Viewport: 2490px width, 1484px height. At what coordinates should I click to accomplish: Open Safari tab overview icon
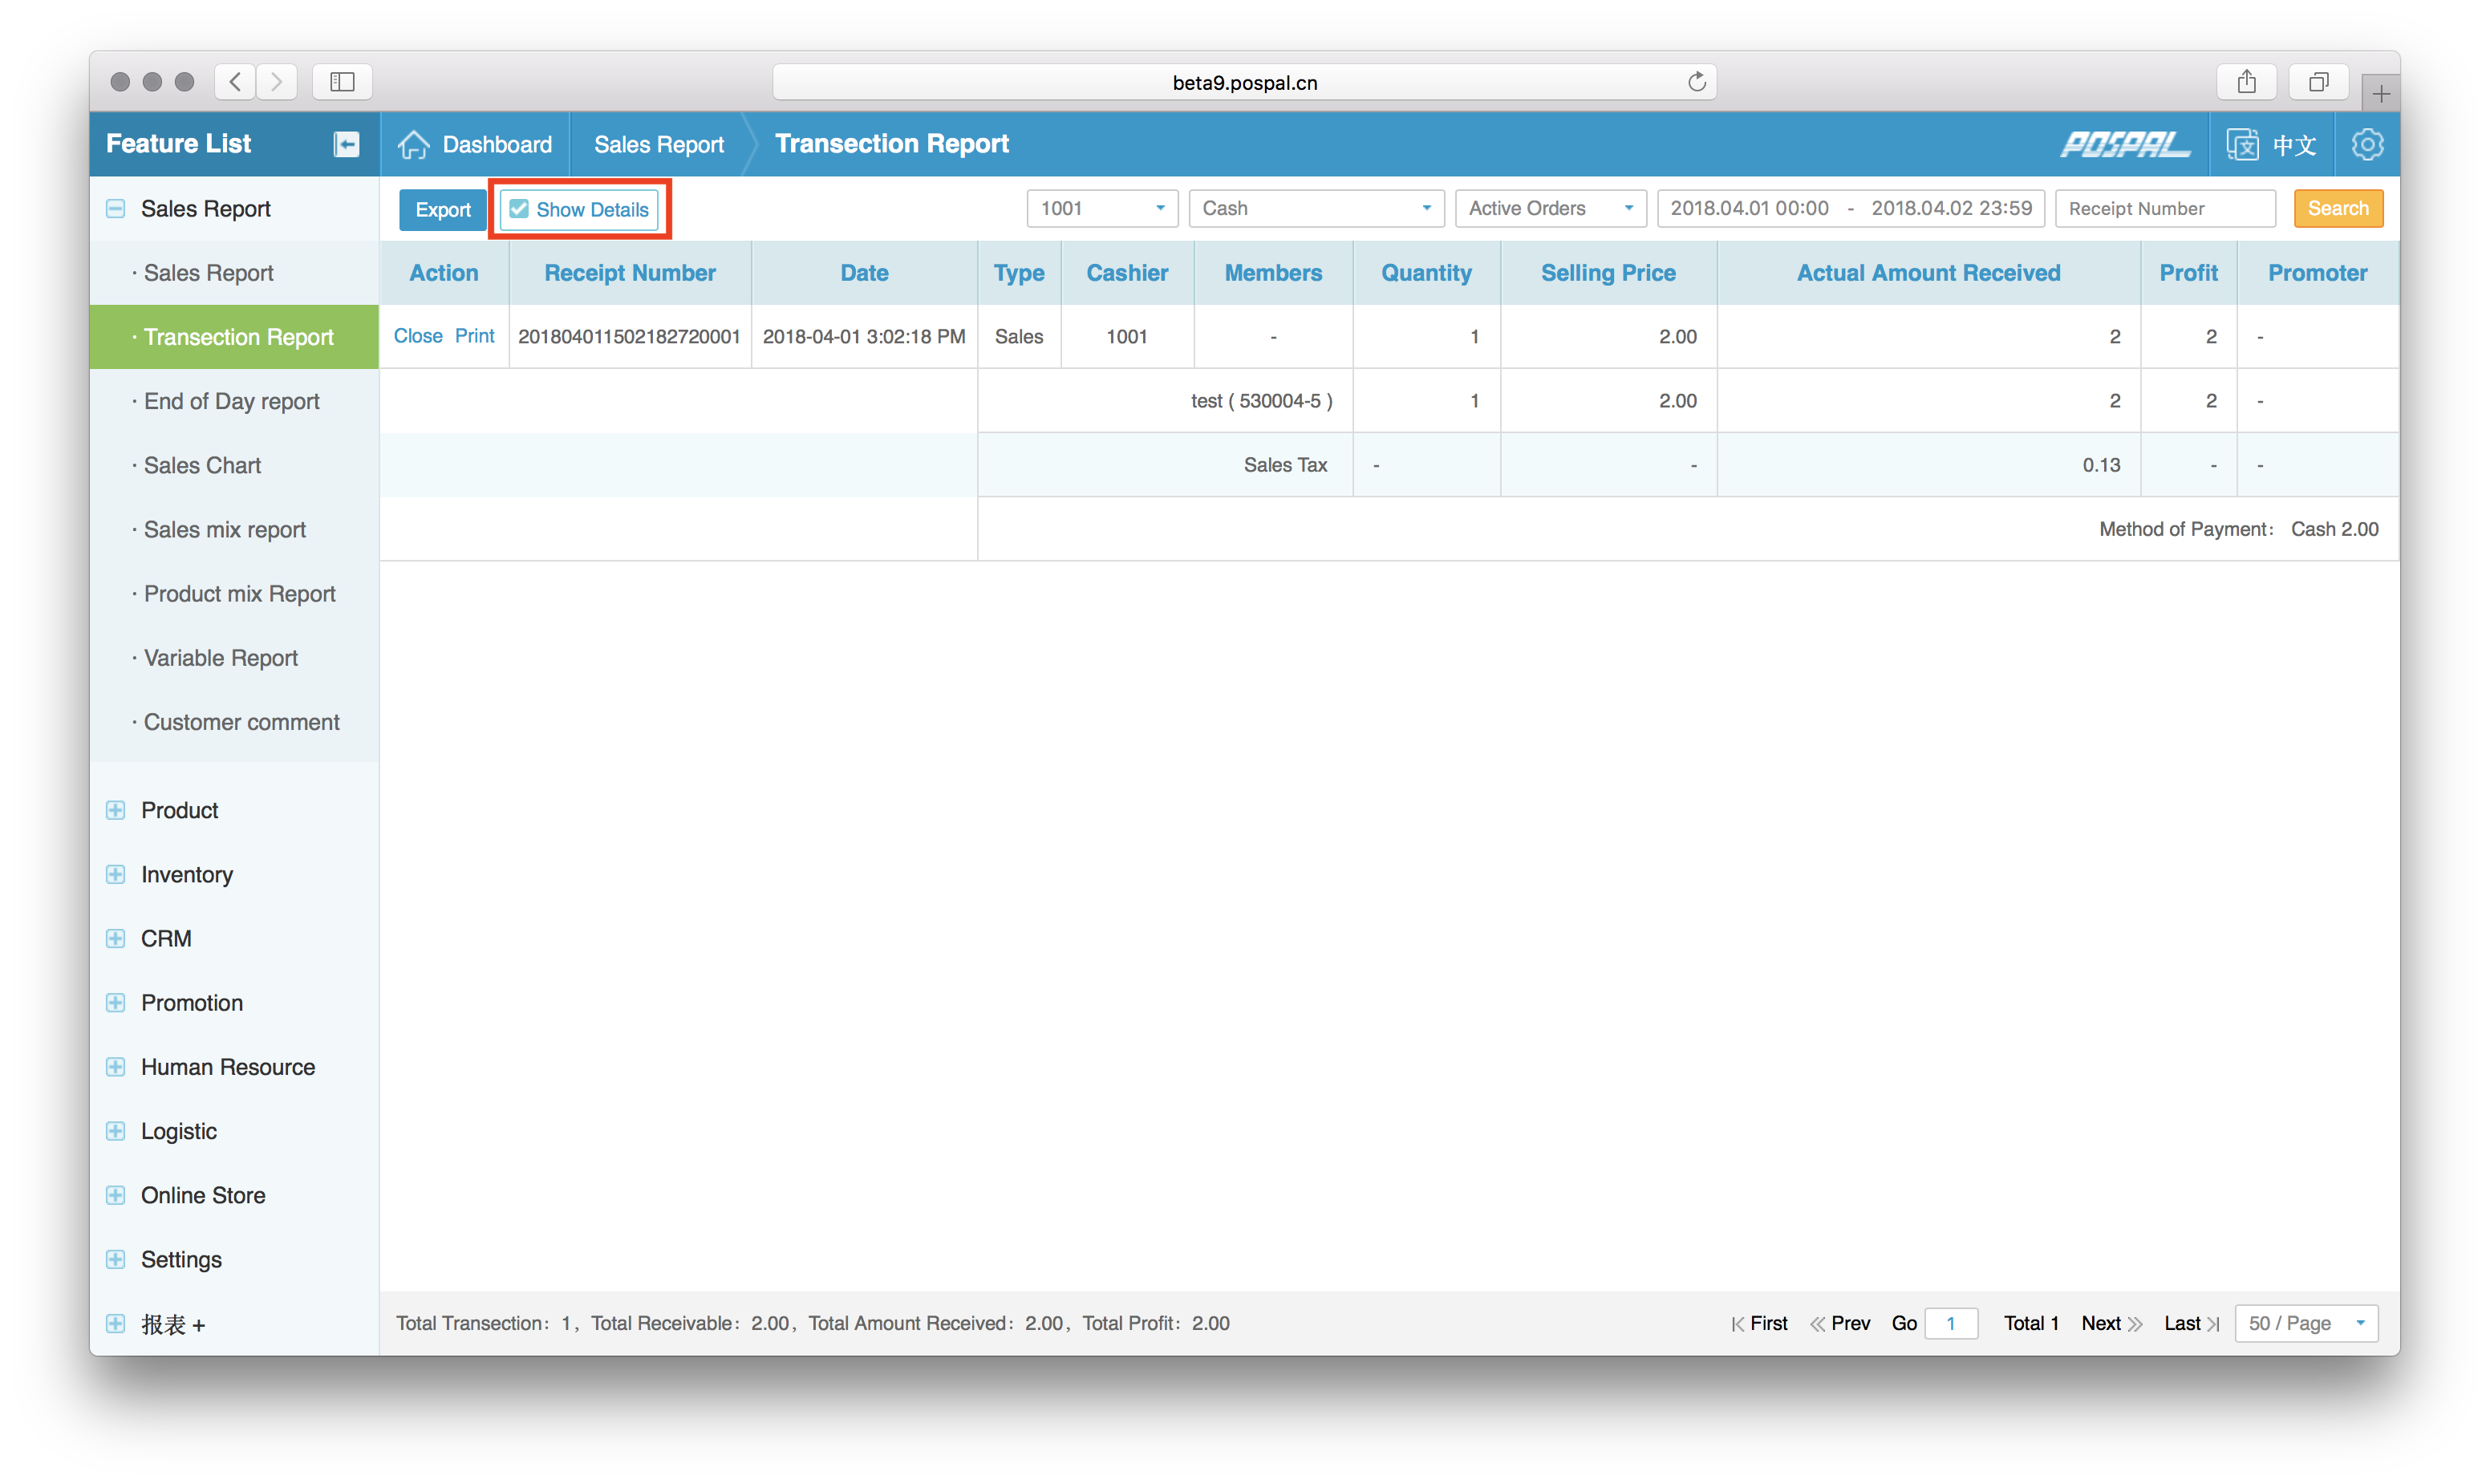[2318, 82]
